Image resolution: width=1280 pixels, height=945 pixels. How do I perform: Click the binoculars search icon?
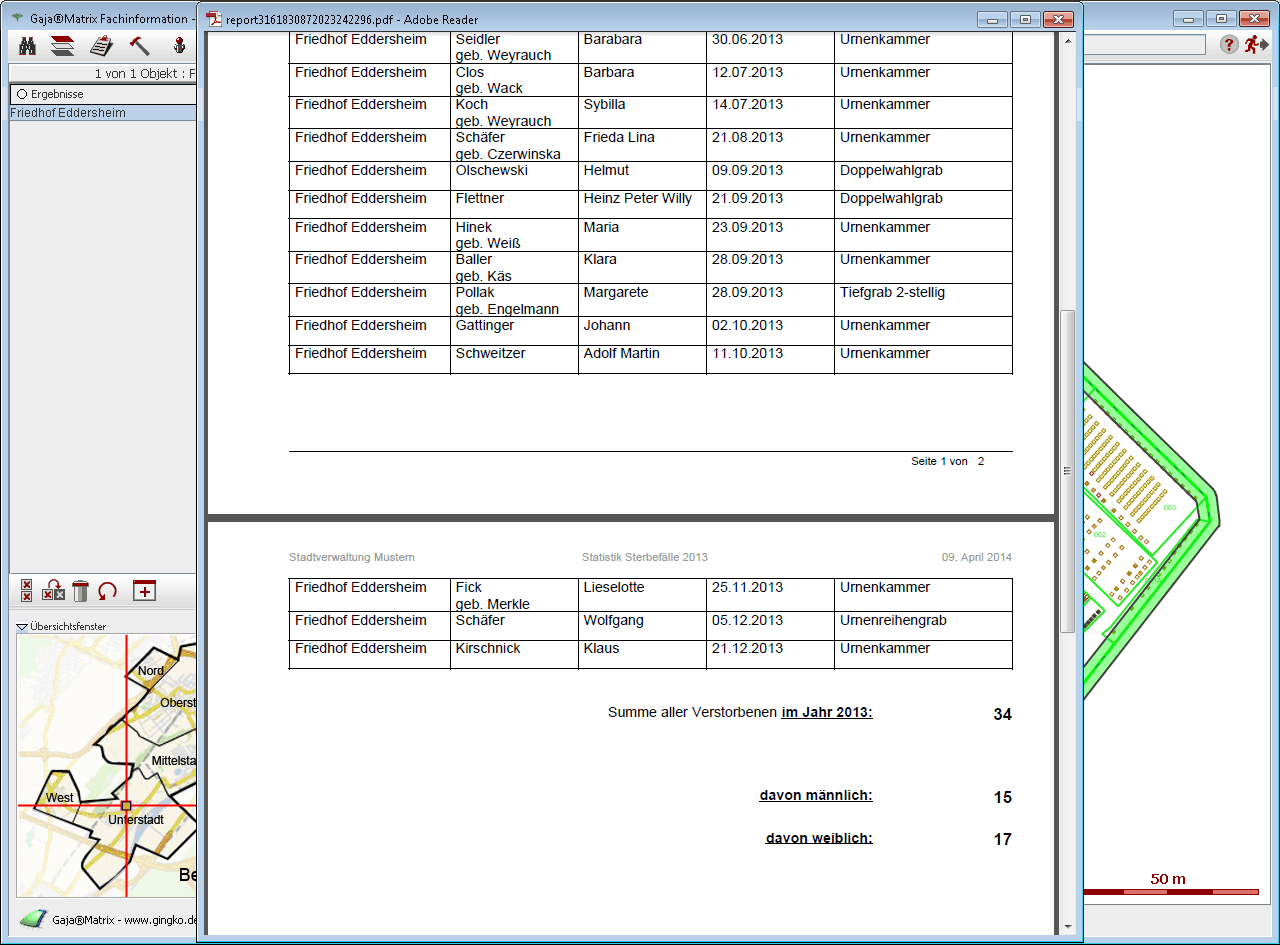pyautogui.click(x=28, y=45)
